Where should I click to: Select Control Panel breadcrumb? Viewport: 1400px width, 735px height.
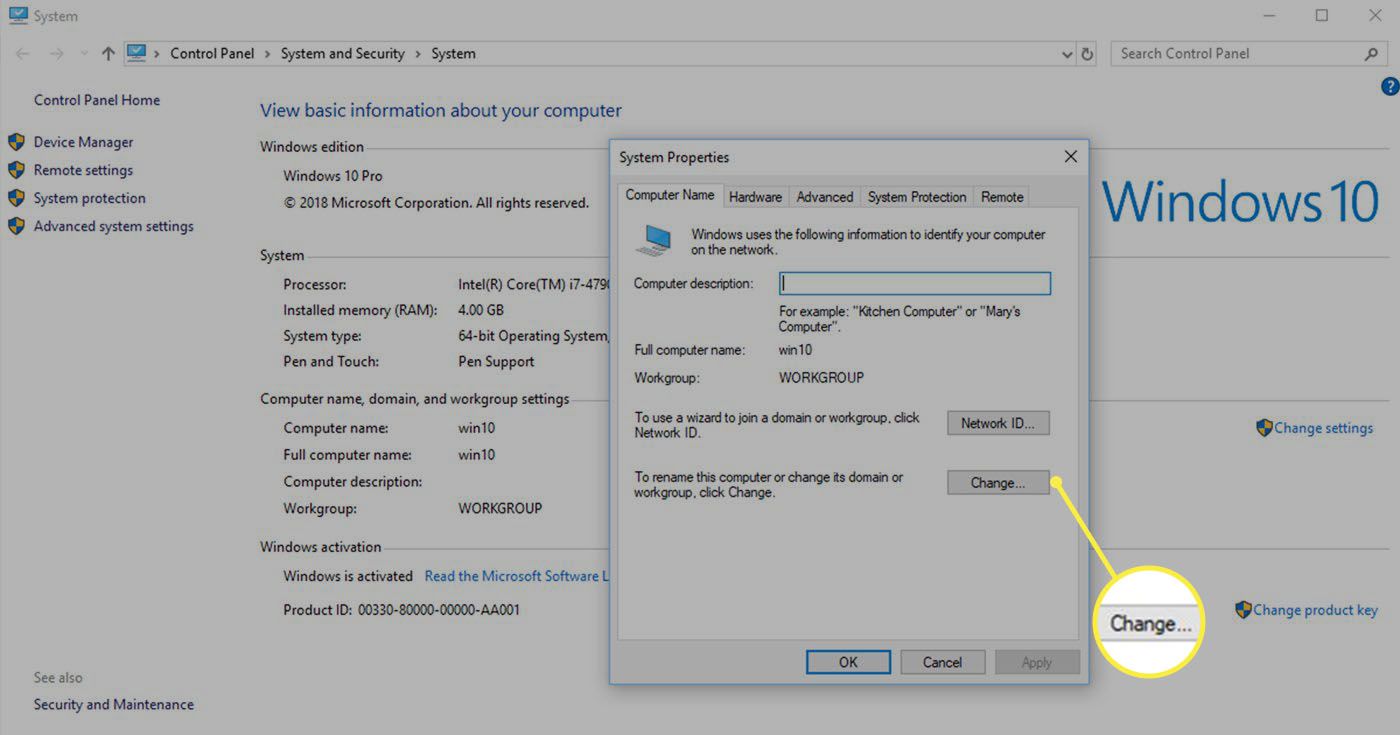212,54
